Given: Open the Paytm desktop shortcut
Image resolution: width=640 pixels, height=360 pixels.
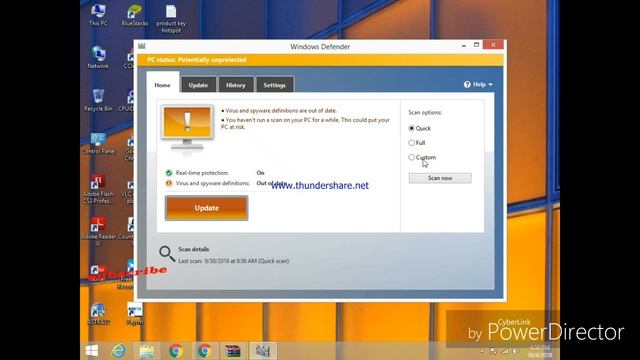Looking at the screenshot, I should [135, 313].
